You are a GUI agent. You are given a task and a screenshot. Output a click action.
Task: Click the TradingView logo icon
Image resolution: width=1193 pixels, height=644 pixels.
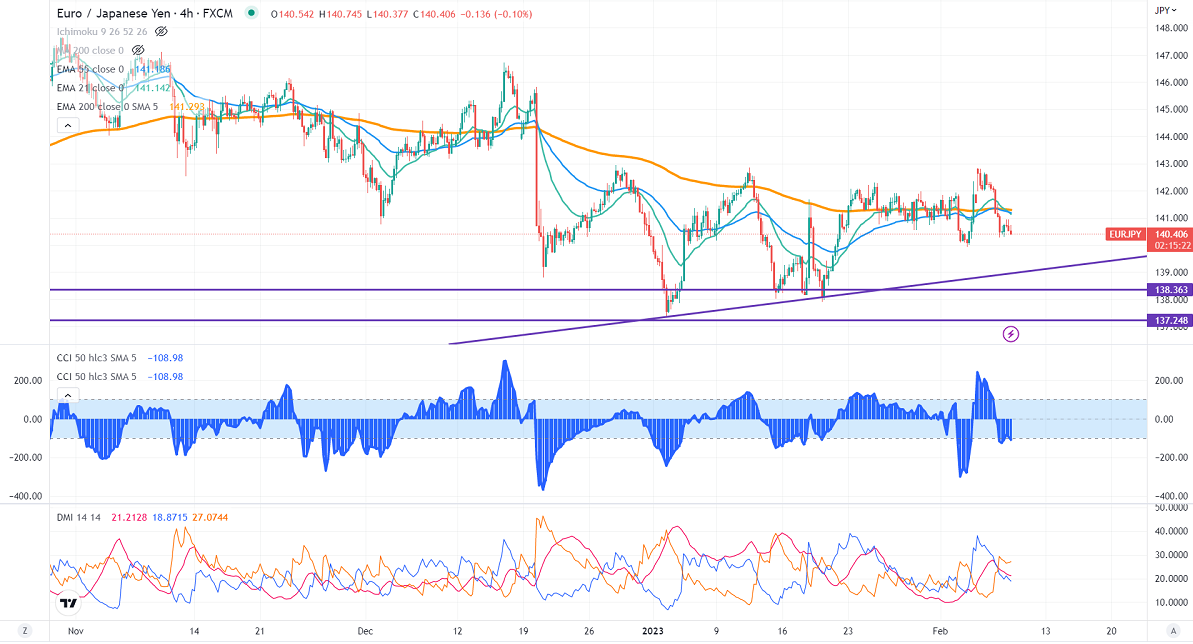[x=68, y=603]
